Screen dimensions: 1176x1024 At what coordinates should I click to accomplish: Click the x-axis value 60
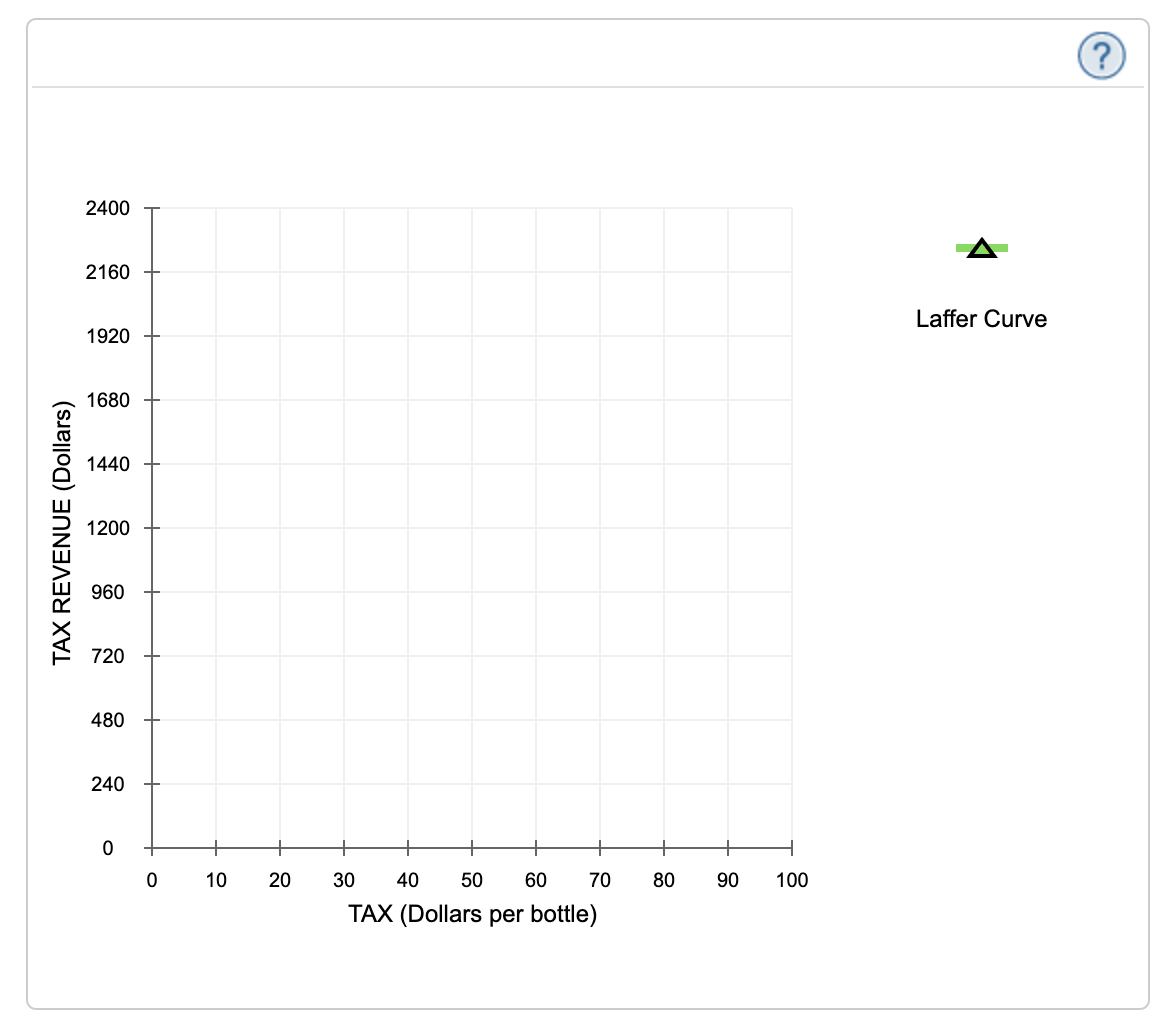coord(536,880)
